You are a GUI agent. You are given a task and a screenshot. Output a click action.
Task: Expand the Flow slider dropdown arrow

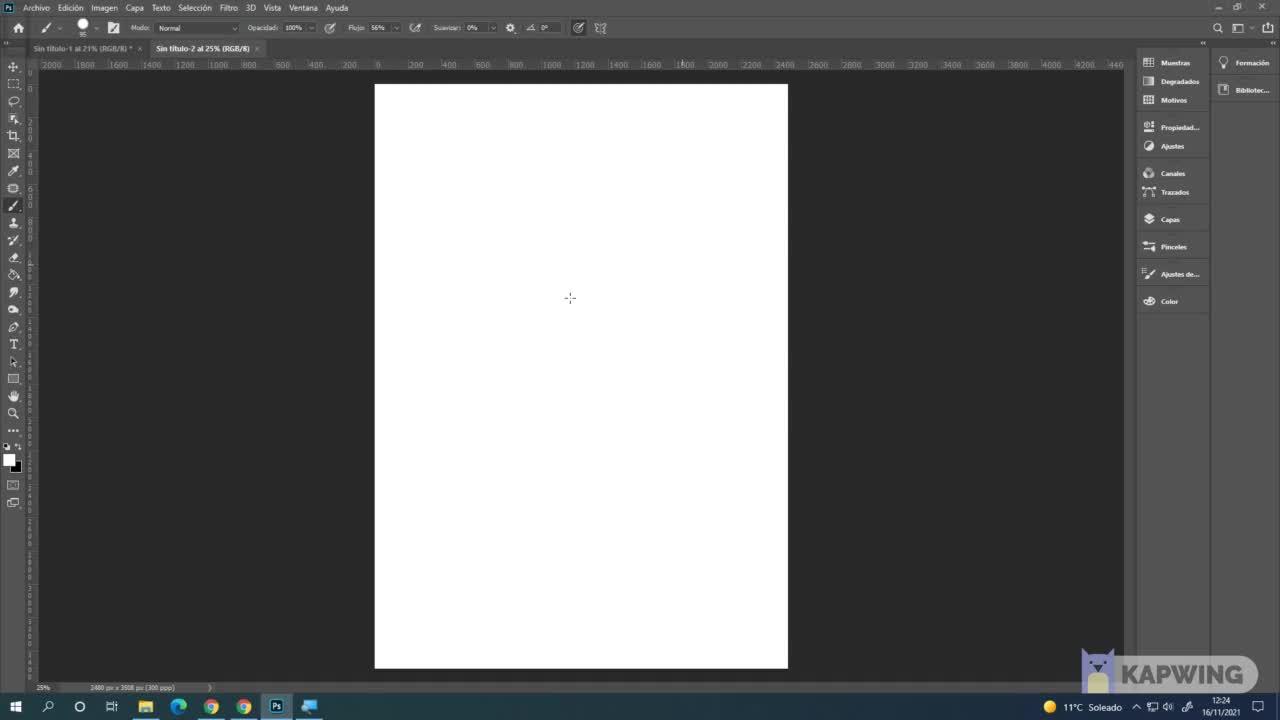(x=397, y=28)
